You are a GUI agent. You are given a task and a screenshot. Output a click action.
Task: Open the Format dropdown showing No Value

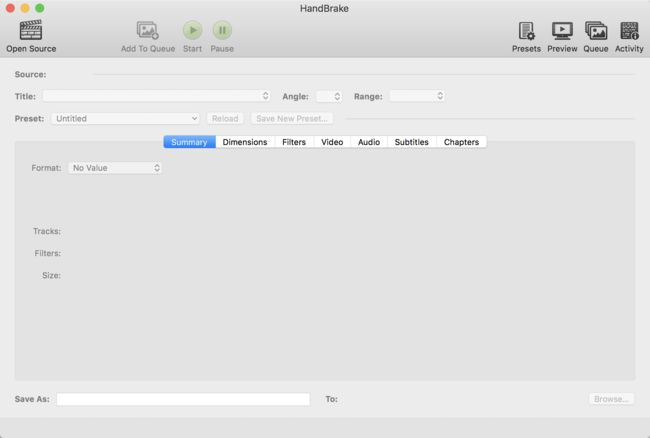115,168
